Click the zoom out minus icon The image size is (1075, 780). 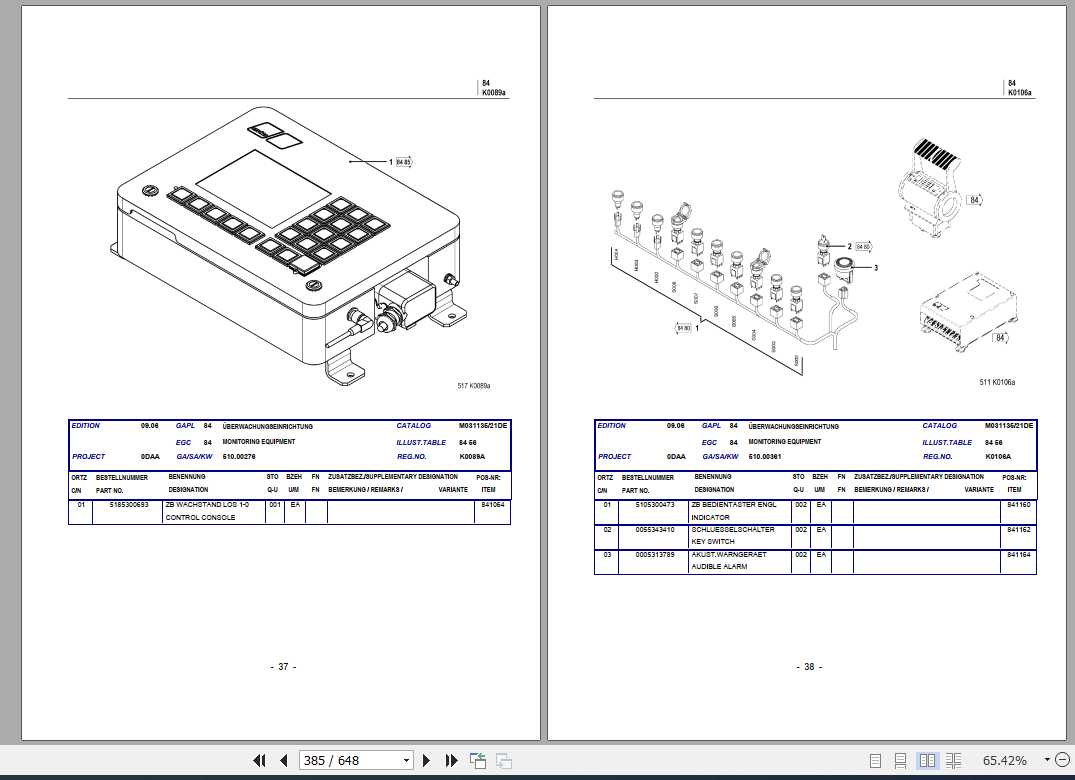tap(1061, 760)
